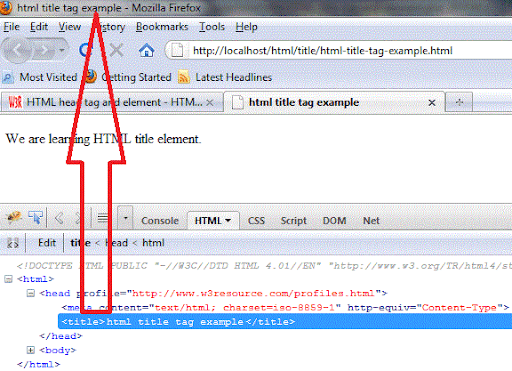This screenshot has height=371, width=512.
Task: Switch to the Firebug DOM panel
Action: point(334,221)
